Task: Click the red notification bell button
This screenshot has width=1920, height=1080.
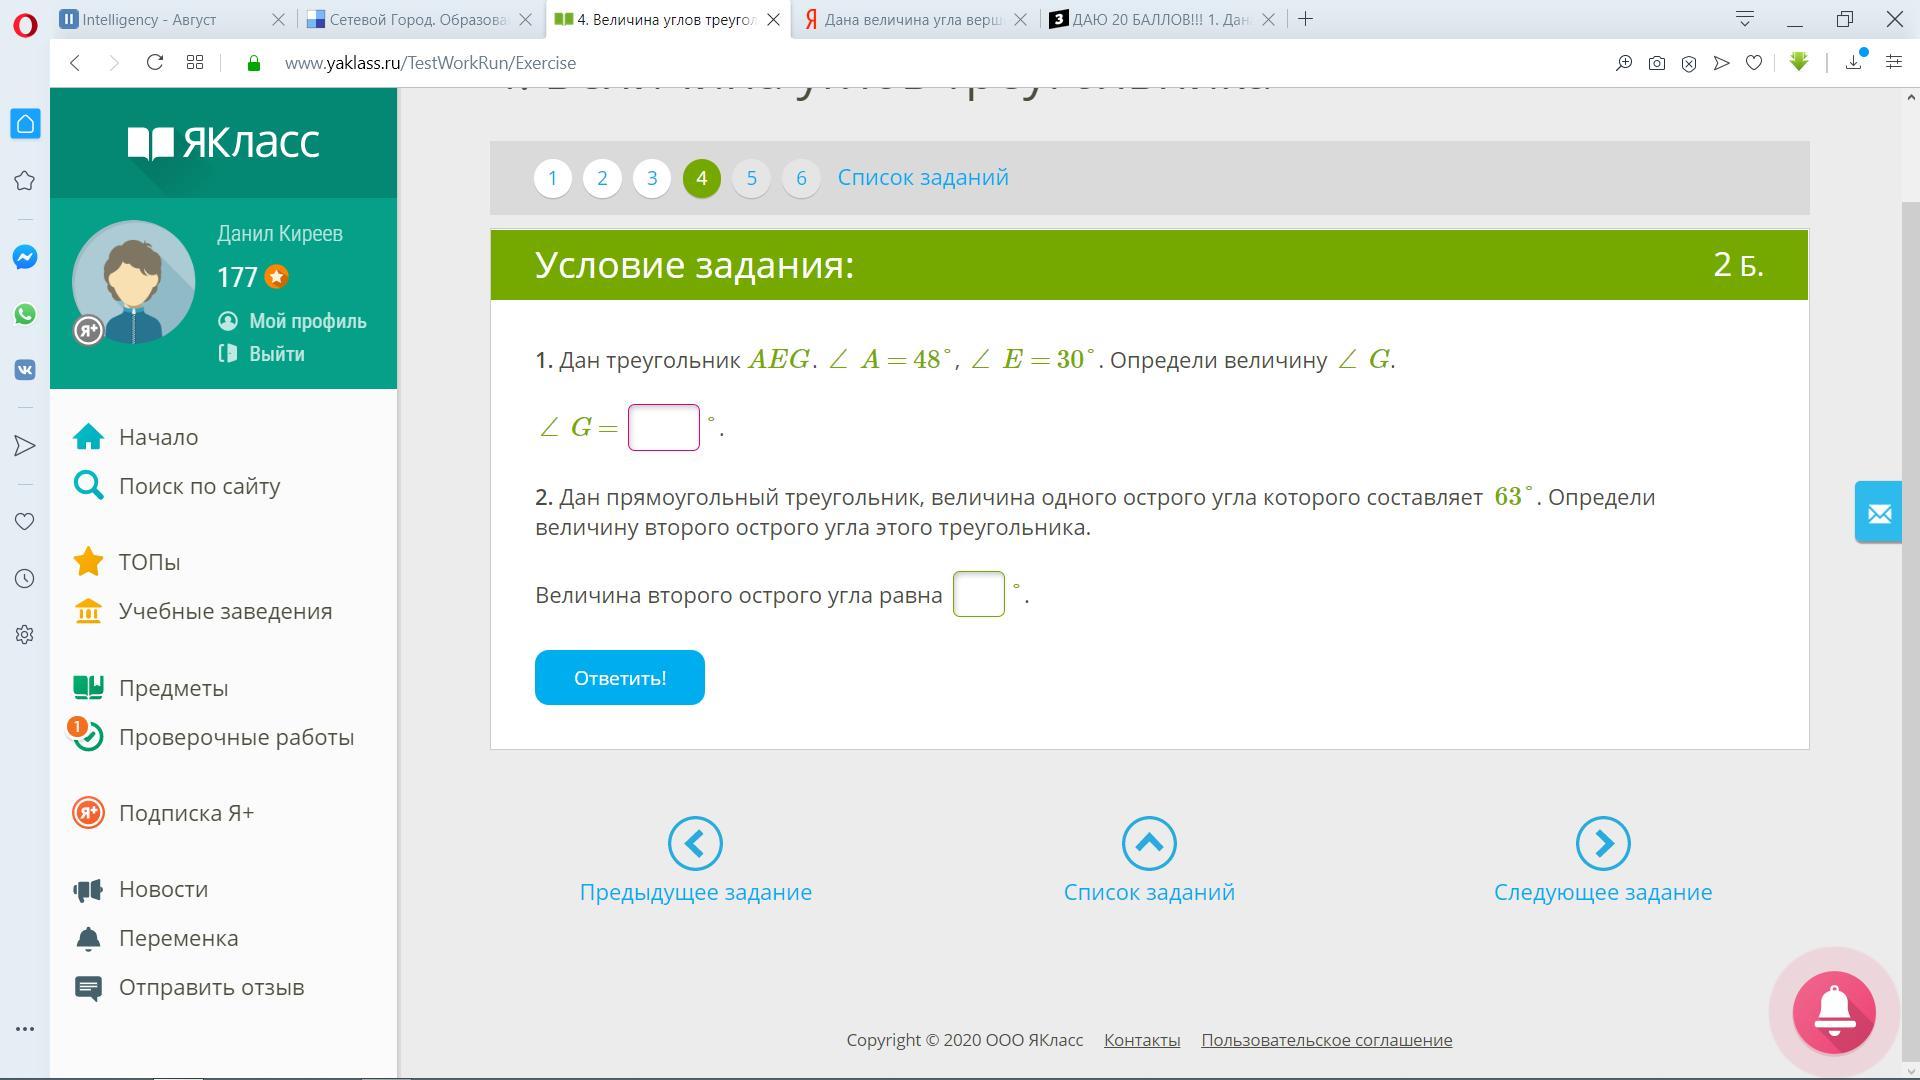Action: click(1833, 1012)
